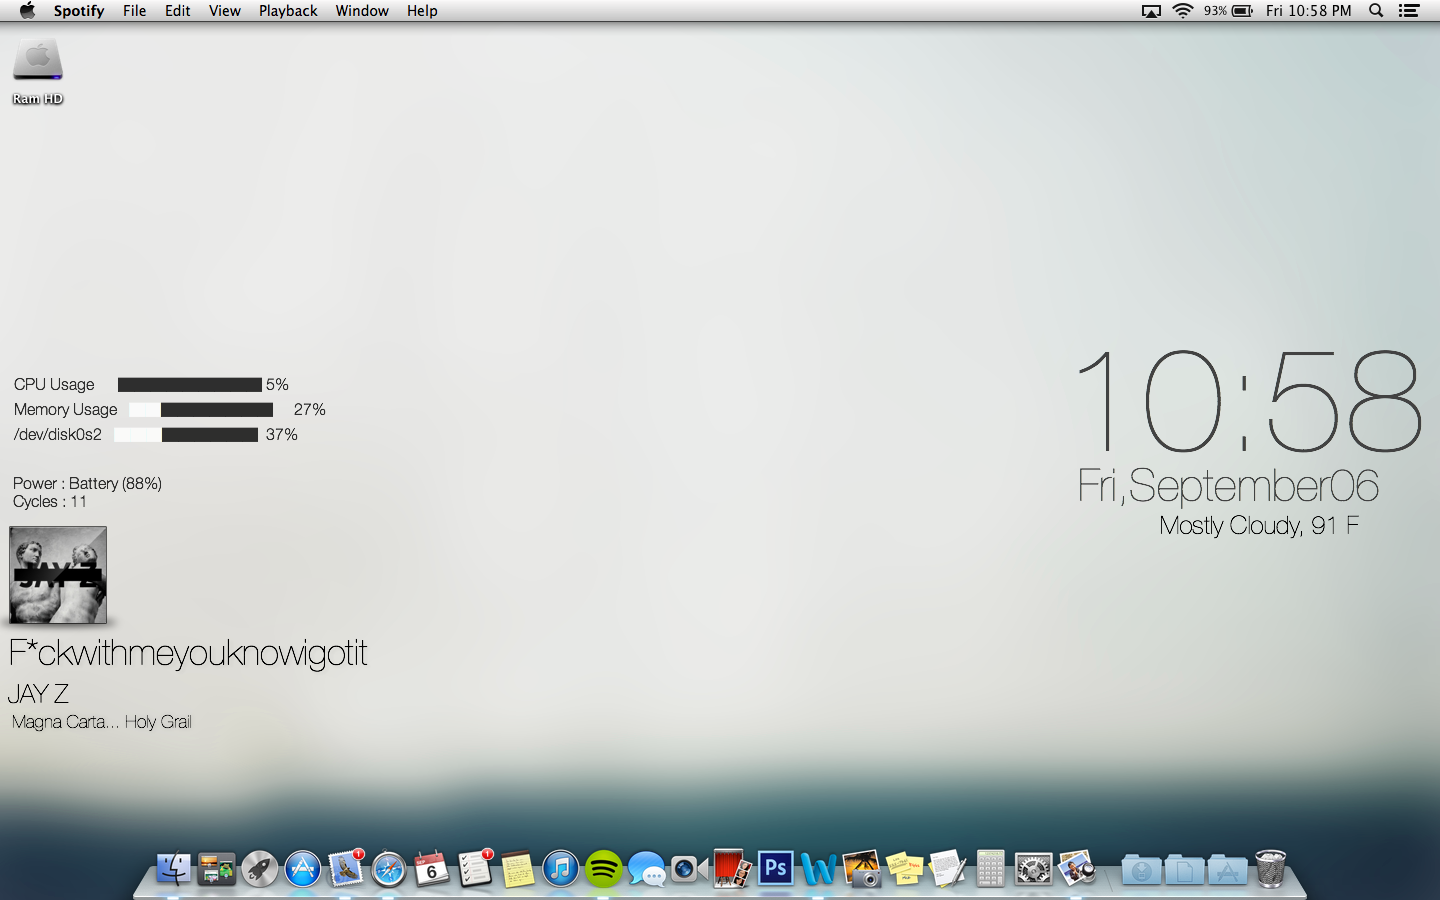Launch Safari compass icon
1440x900 pixels.
click(389, 868)
